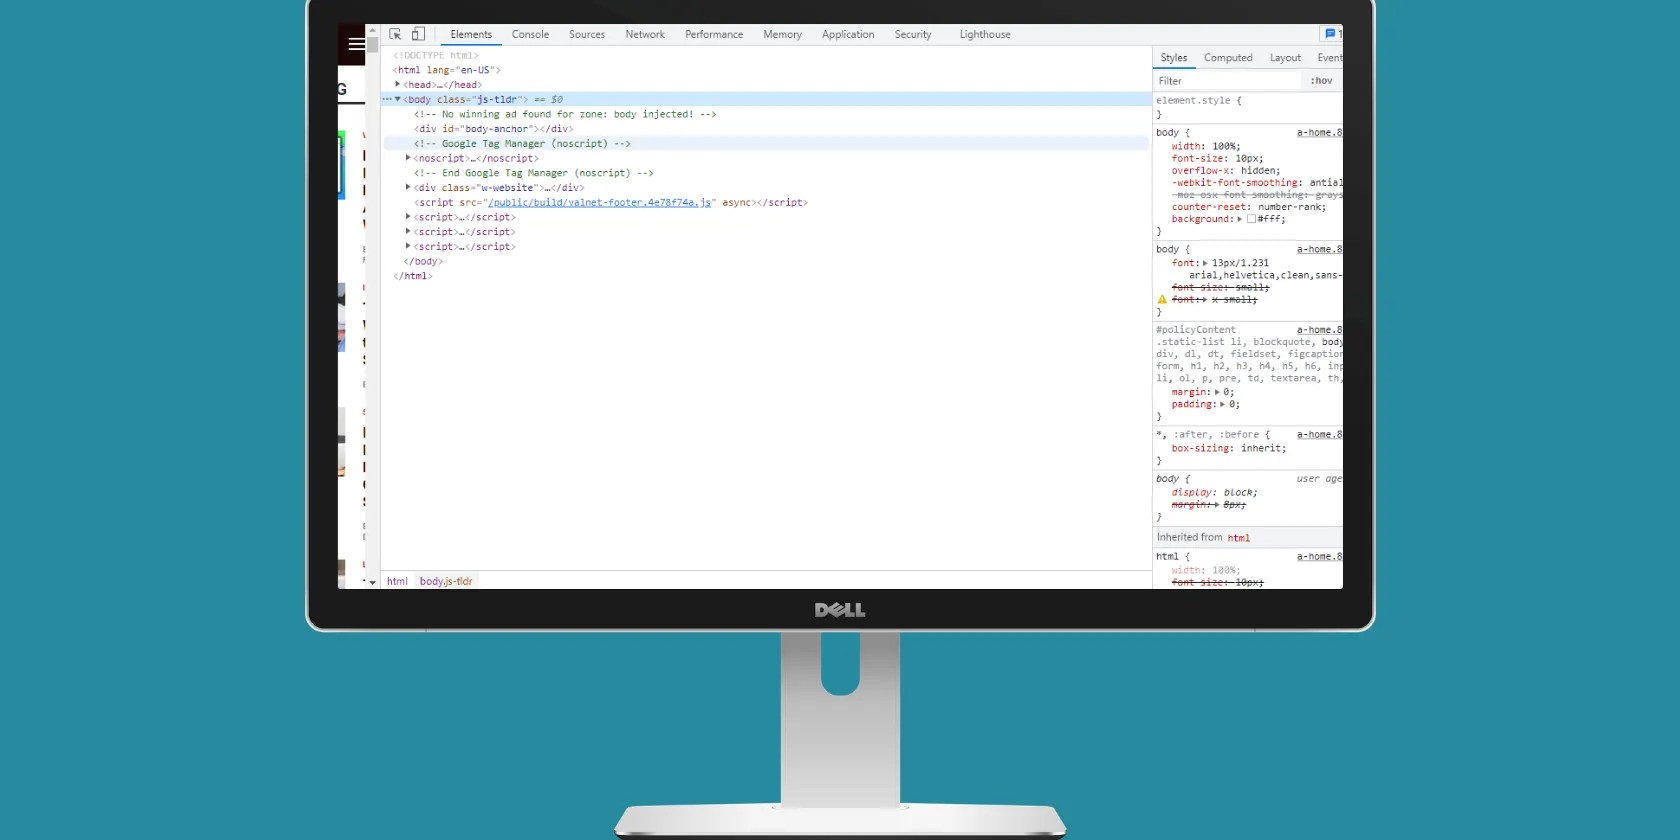1680x840 pixels.
Task: Click the styles Filter input field
Action: click(1228, 81)
